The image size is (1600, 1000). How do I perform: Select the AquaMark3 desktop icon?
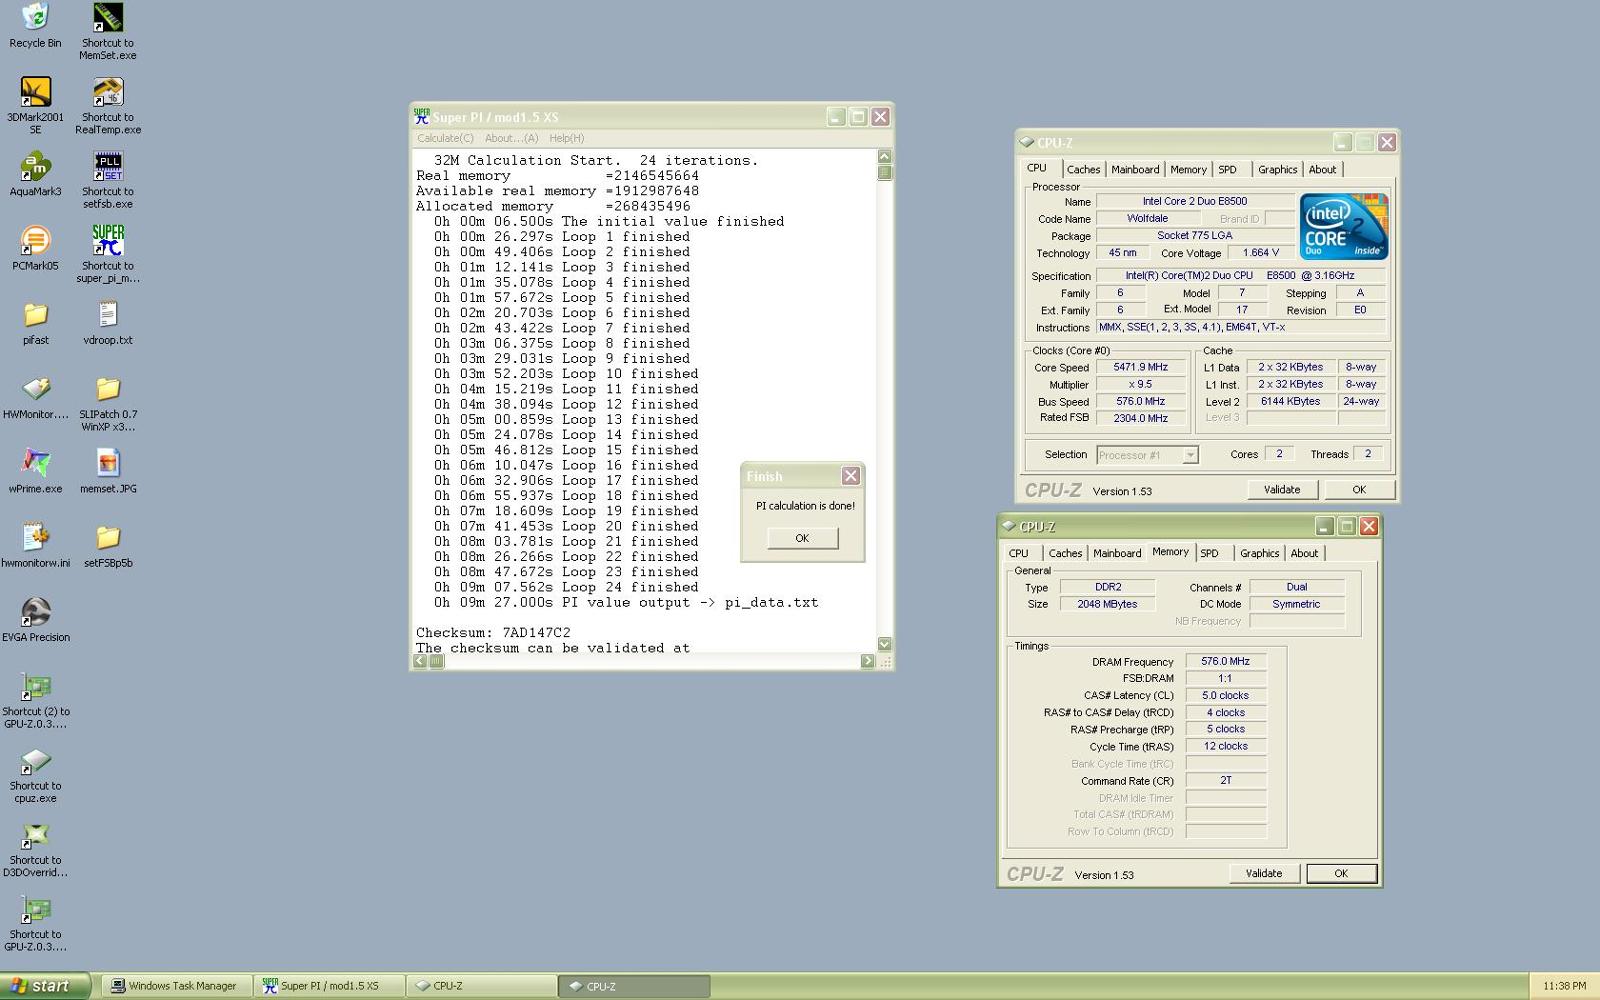point(35,165)
